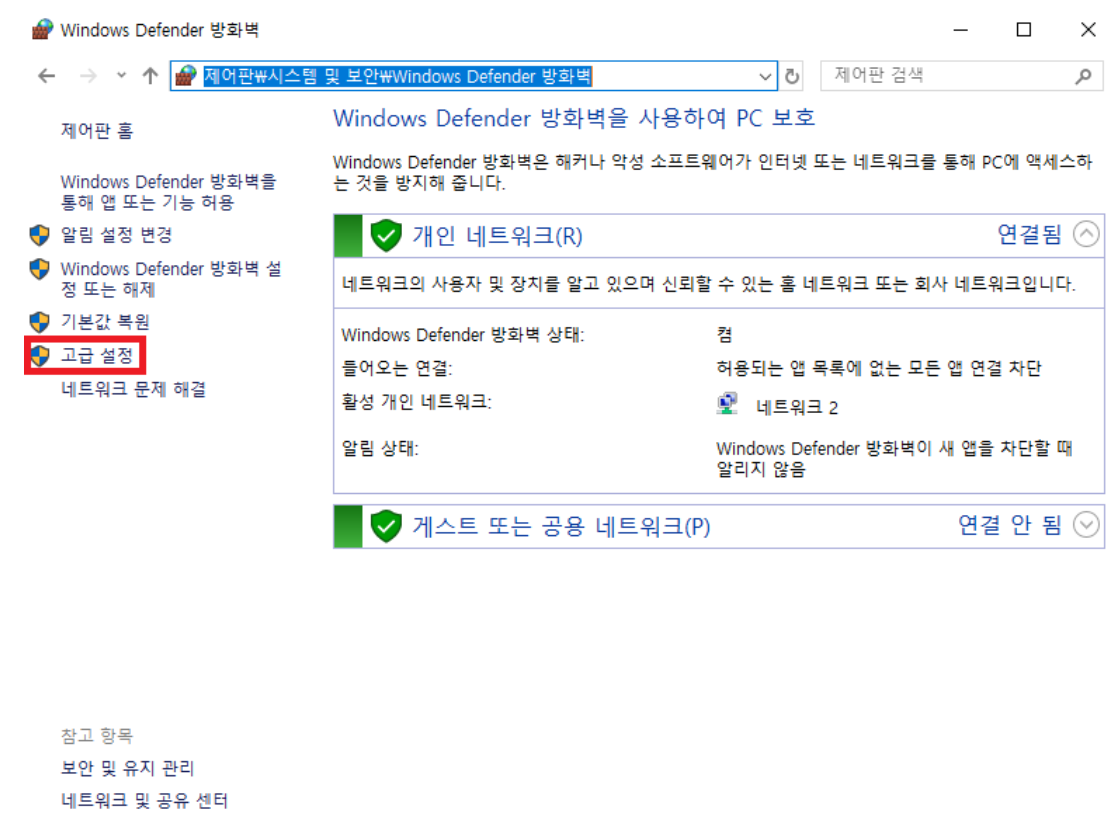Viewport: 1114px width, 836px height.
Task: Minimize the Windows Defender 방화벽 window
Action: click(961, 29)
